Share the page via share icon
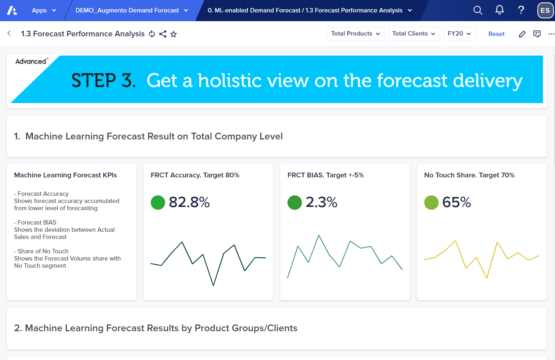 coord(162,34)
